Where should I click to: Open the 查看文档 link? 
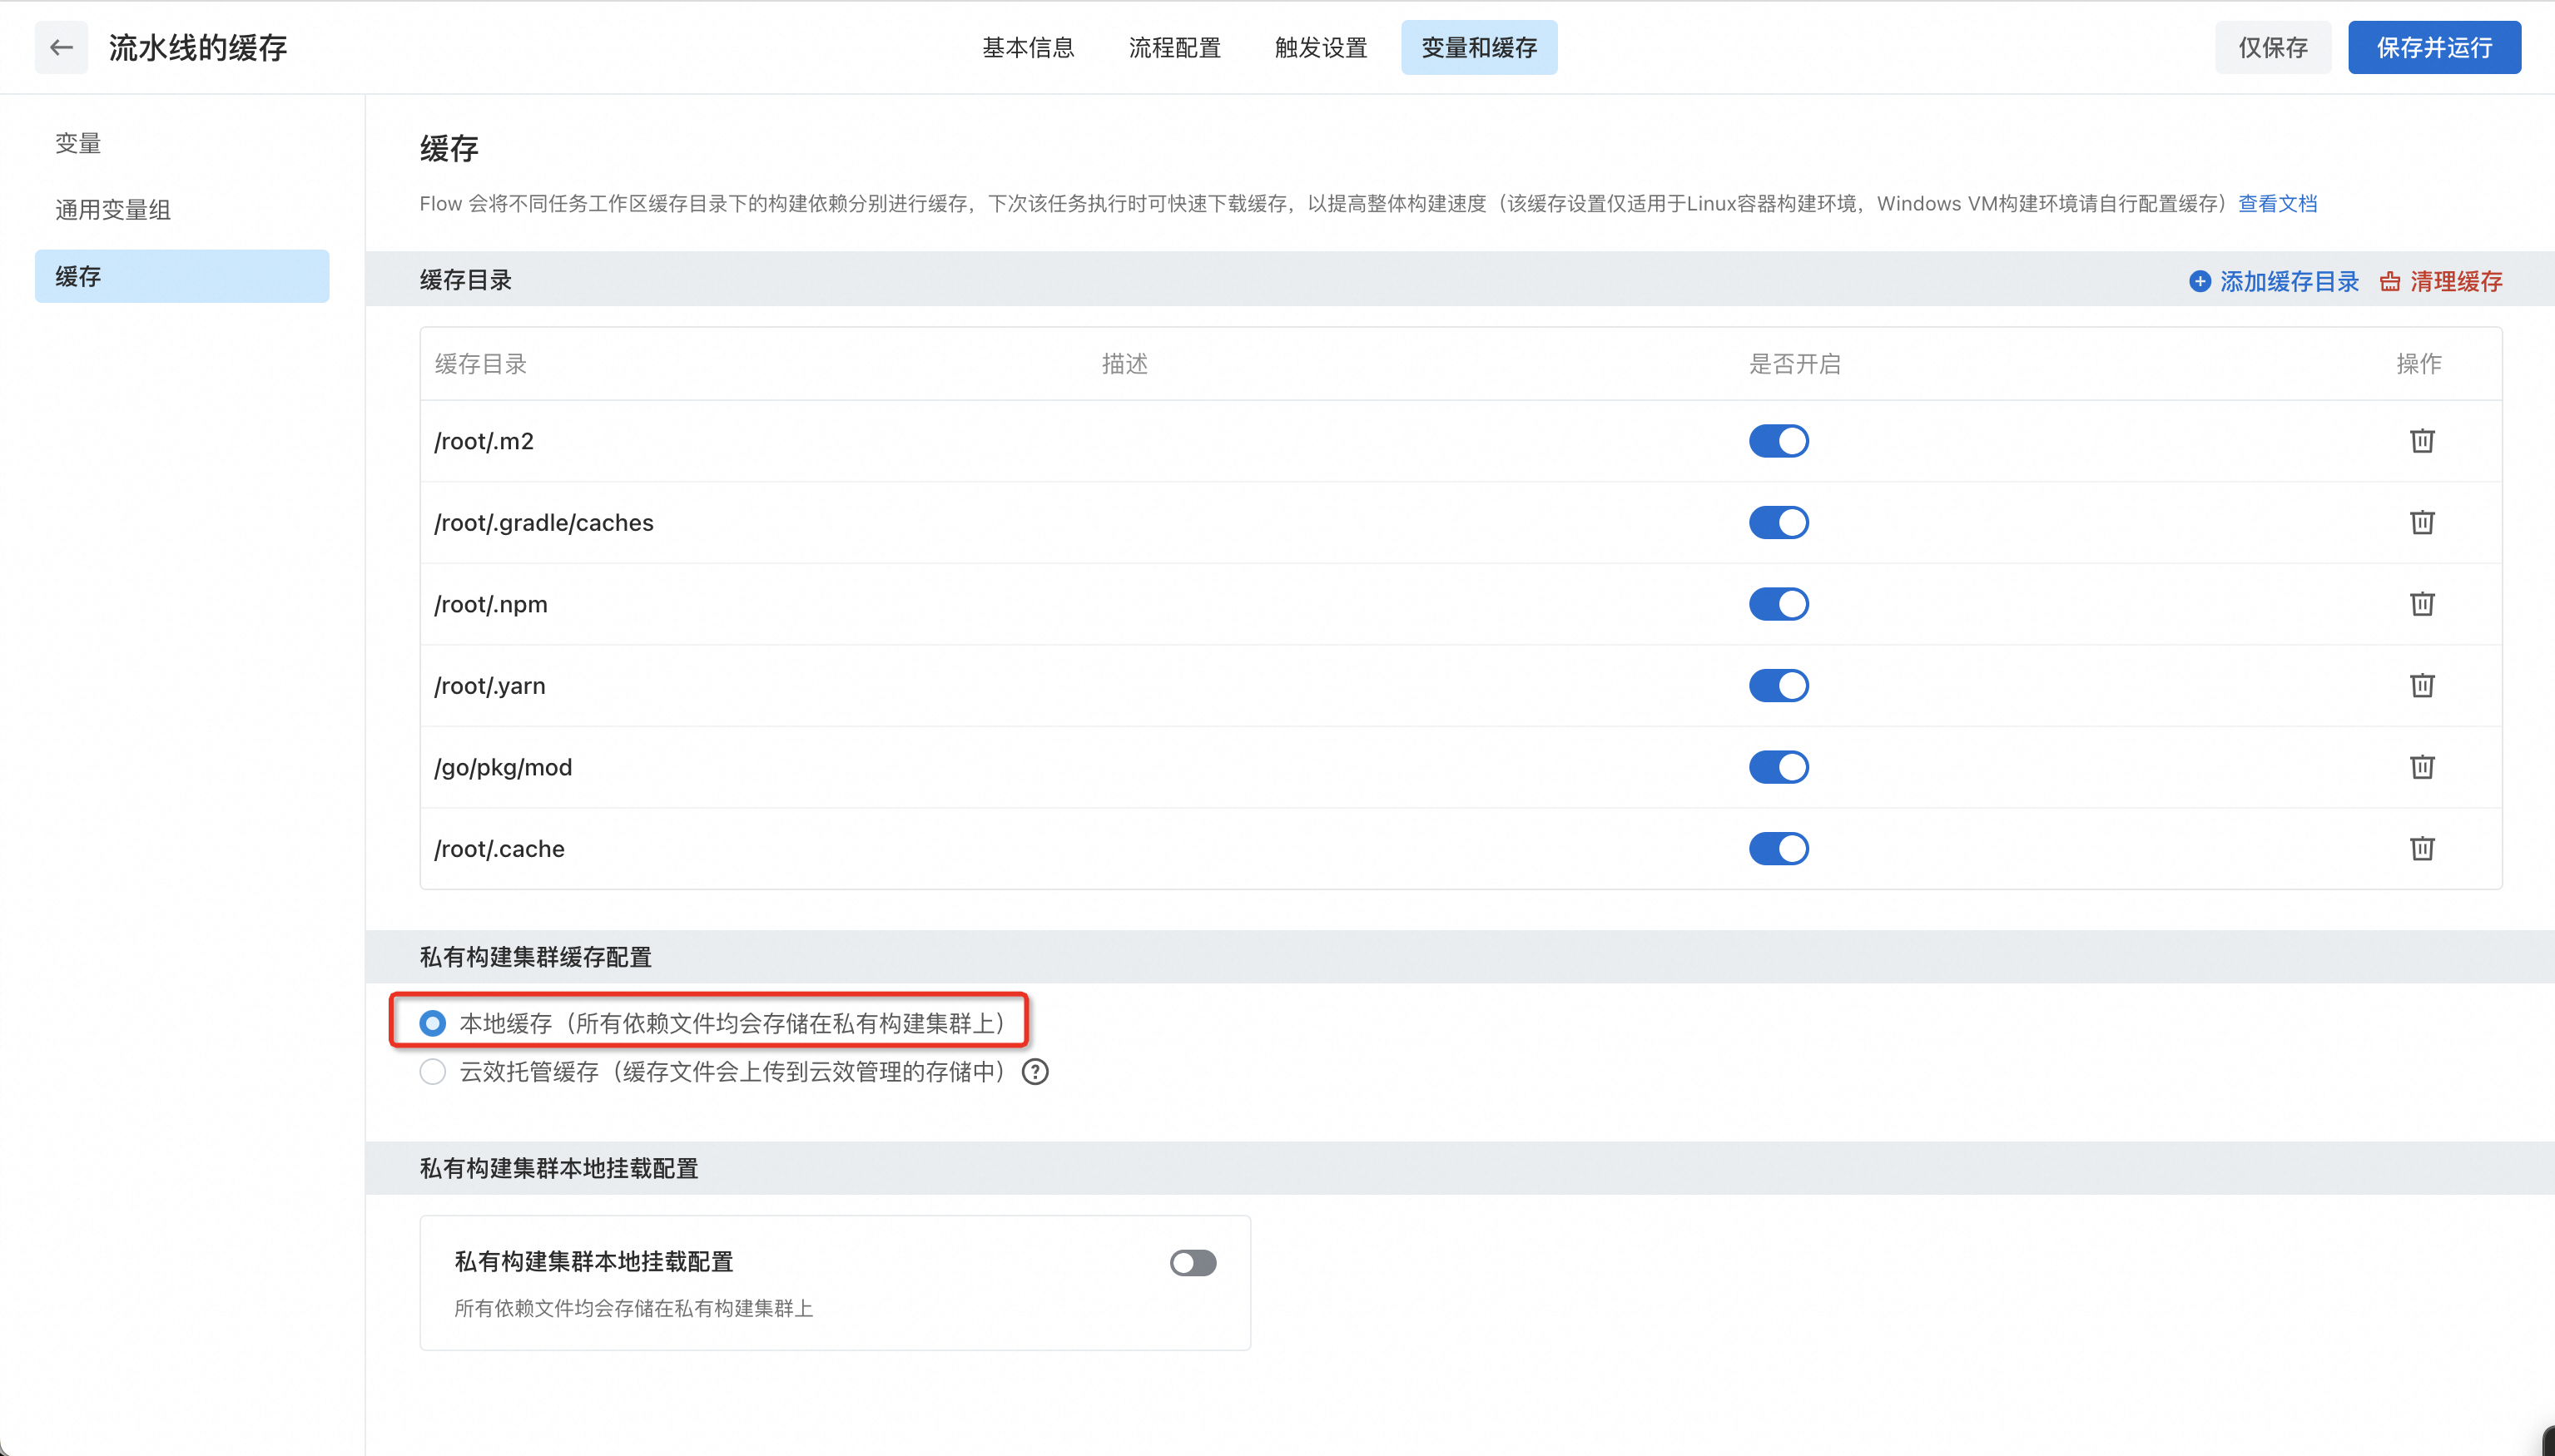tap(2277, 204)
